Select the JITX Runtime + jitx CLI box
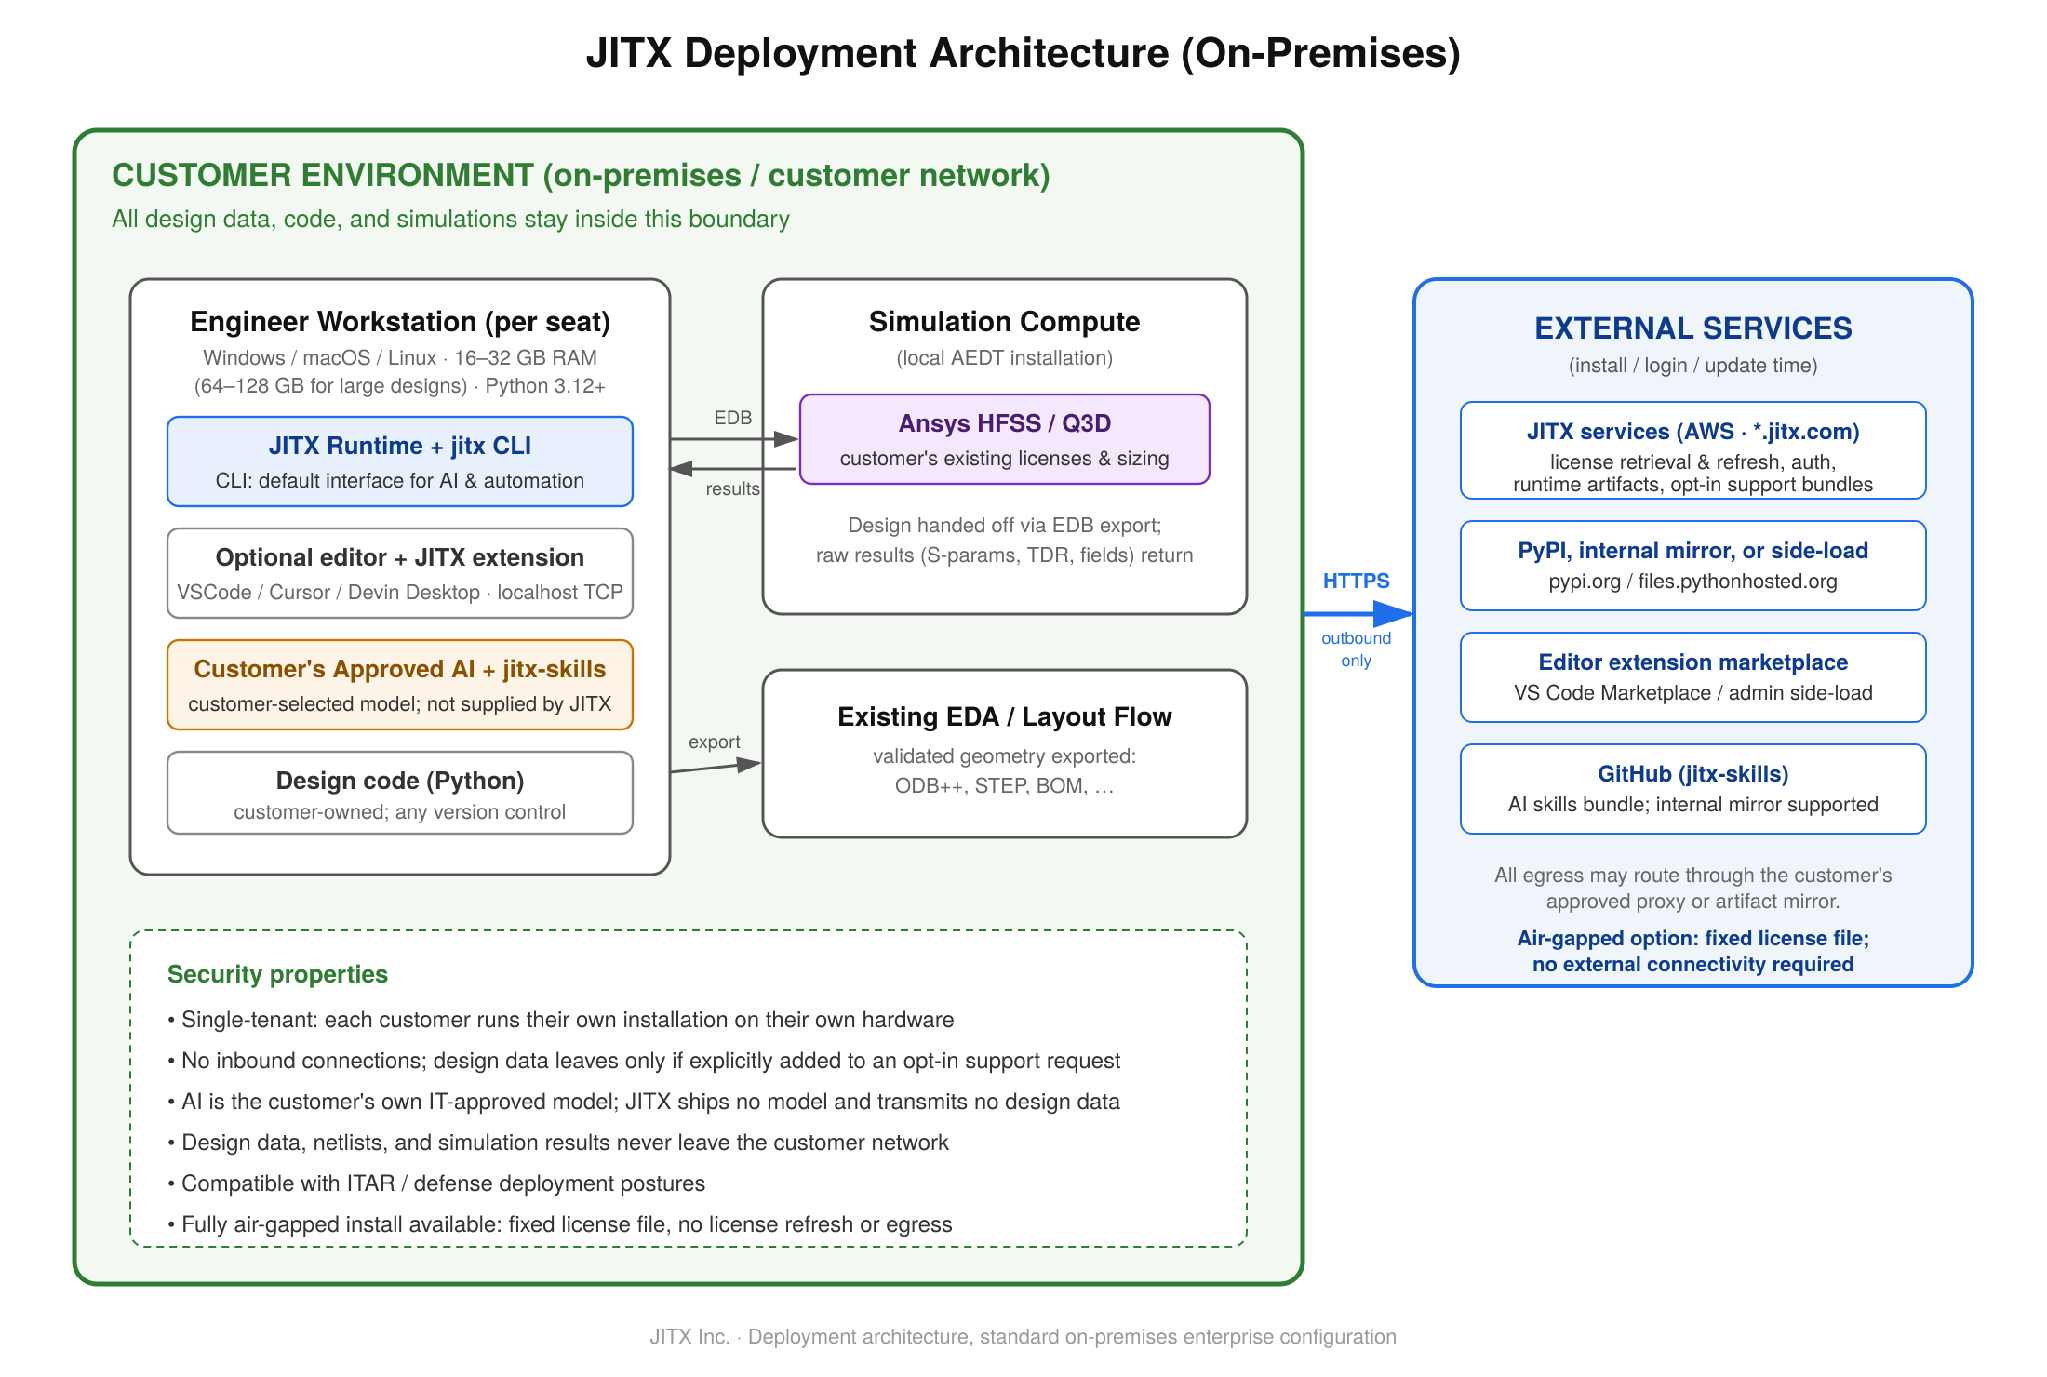This screenshot has height=1377, width=2047. (400, 462)
